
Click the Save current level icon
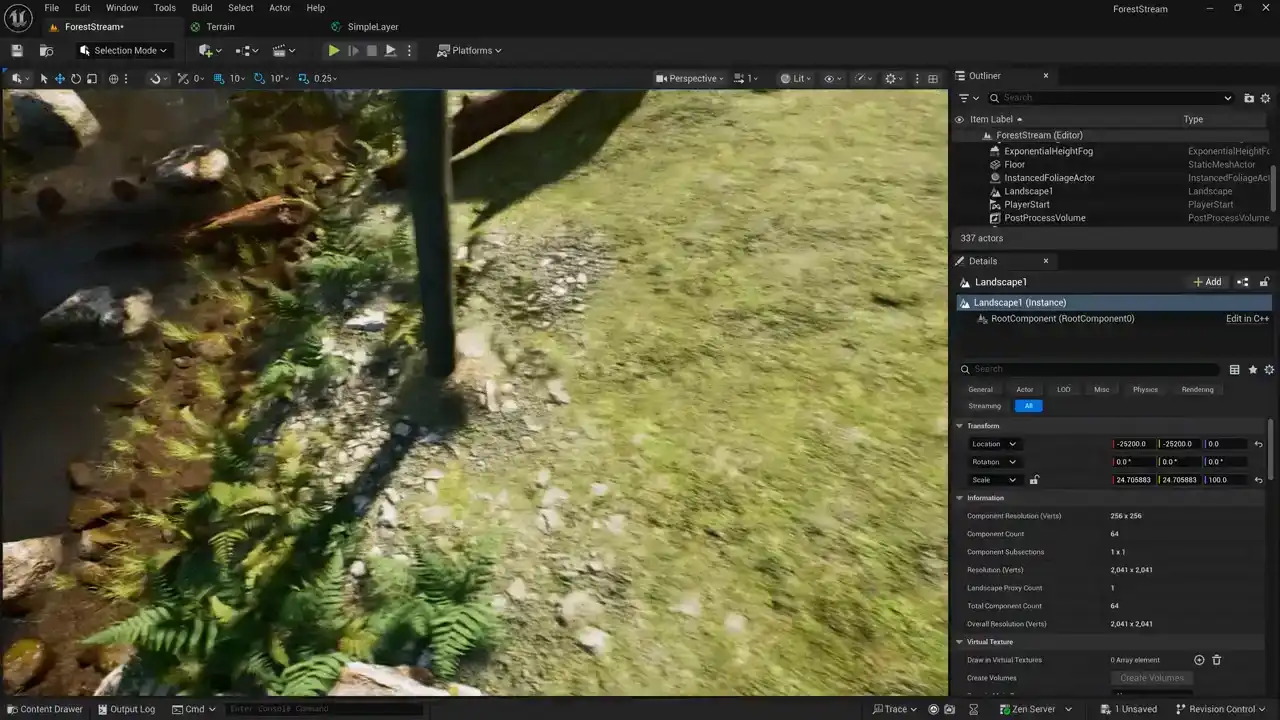coord(17,50)
